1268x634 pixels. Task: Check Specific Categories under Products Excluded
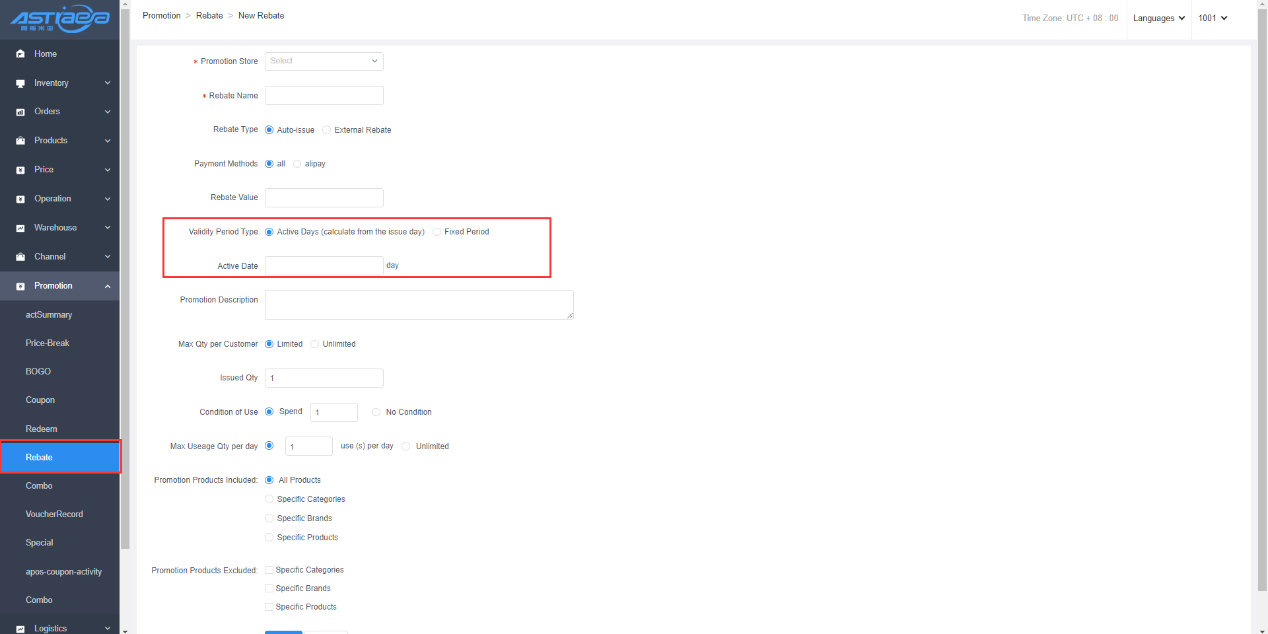point(269,570)
